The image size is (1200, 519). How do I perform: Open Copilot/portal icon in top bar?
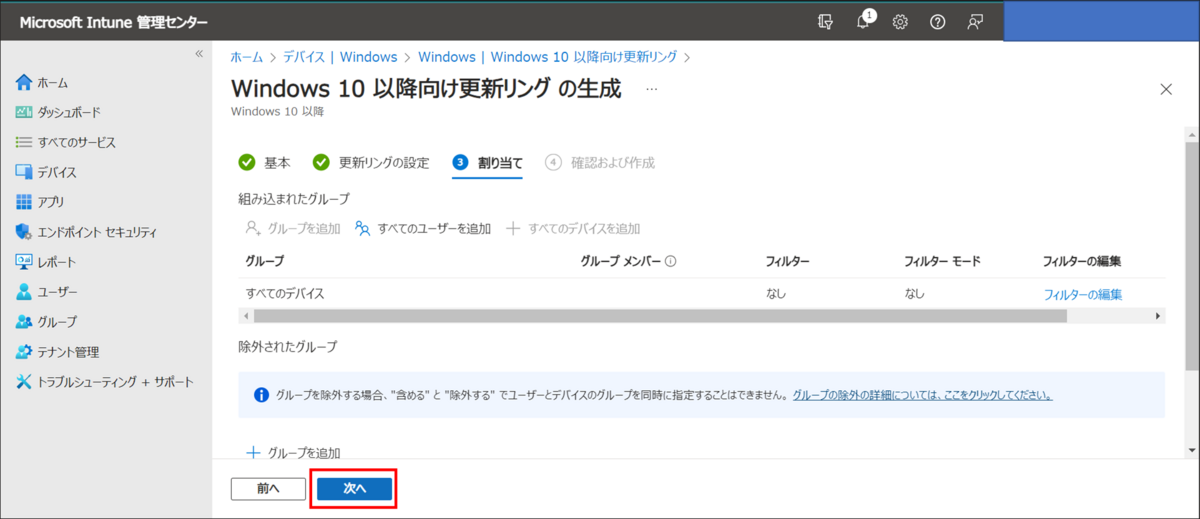click(825, 22)
